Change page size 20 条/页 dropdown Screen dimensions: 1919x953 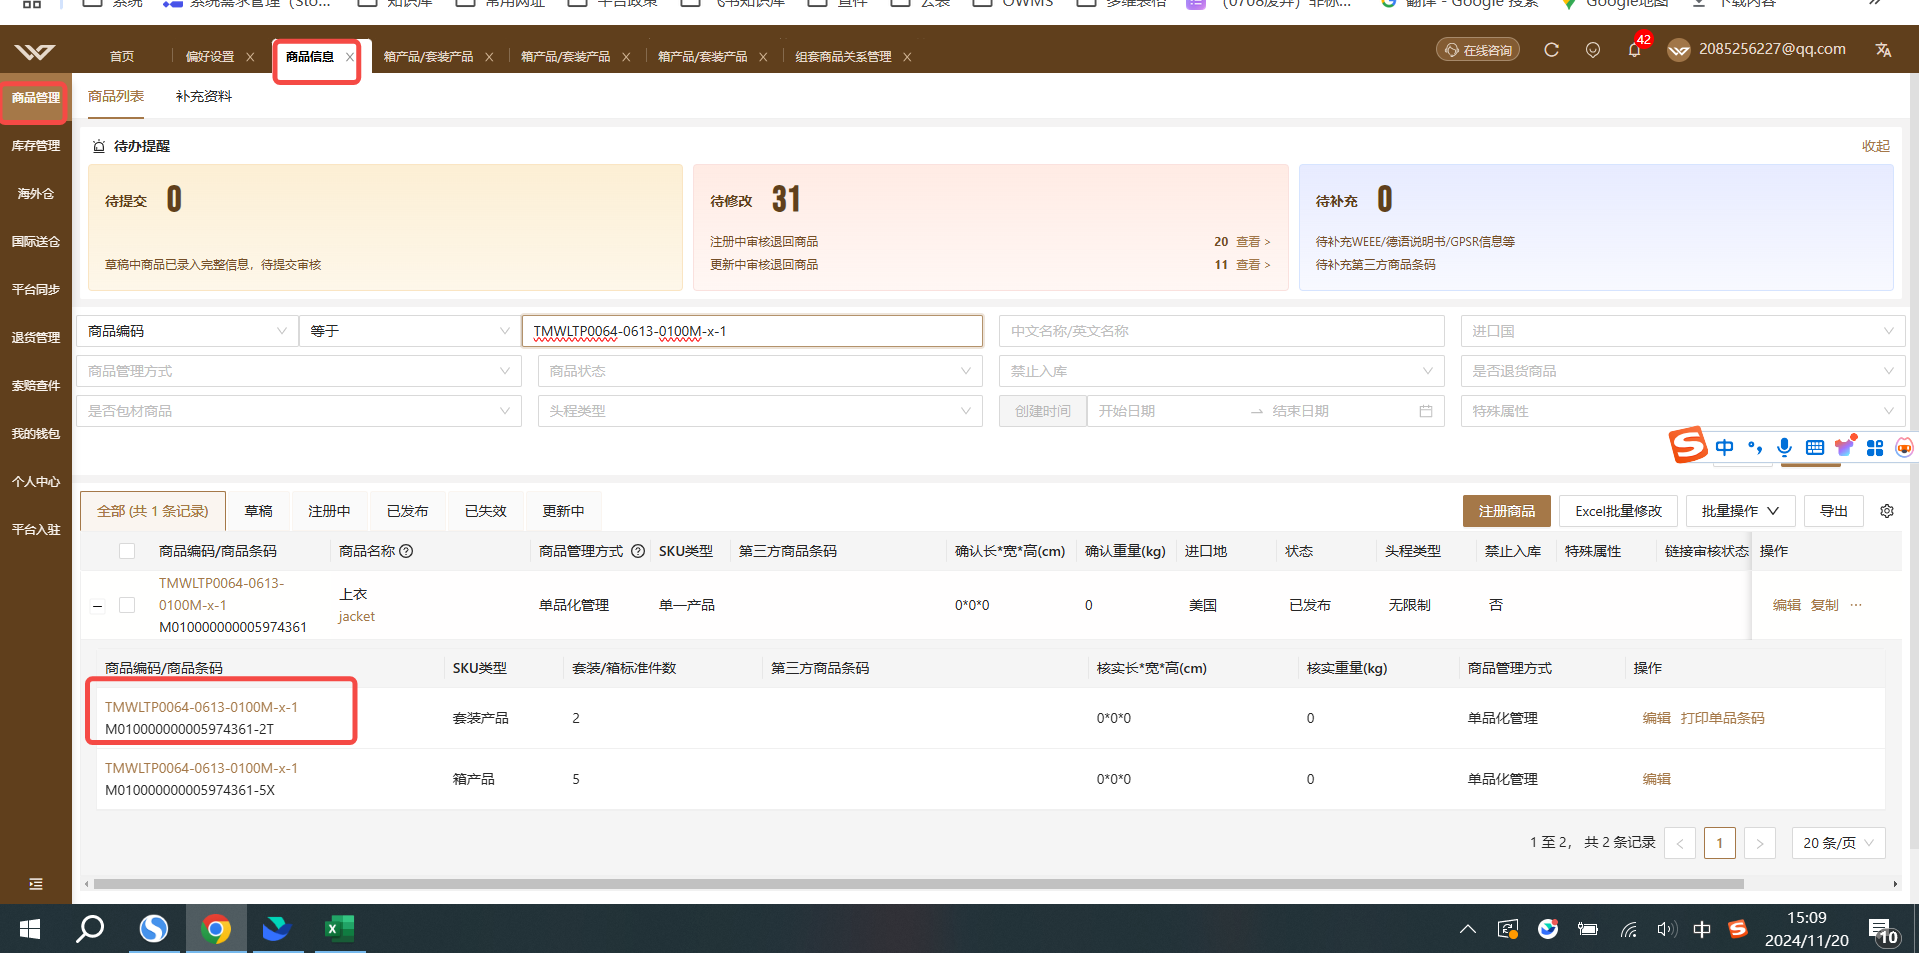click(x=1838, y=843)
